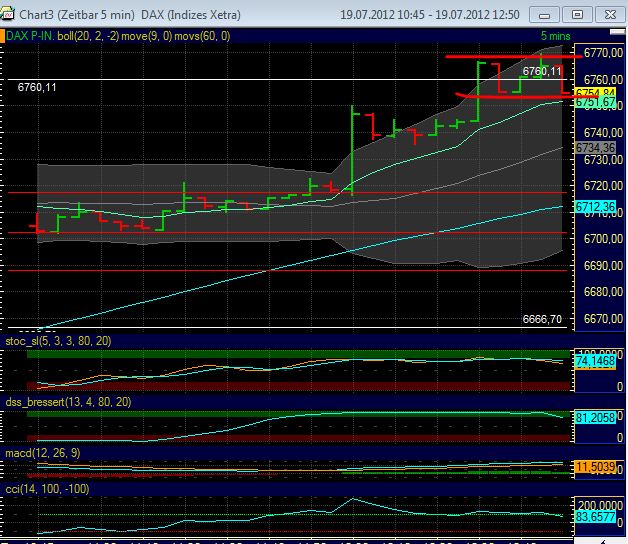
Task: Click the small white button above the price axis
Action: click(617, 32)
